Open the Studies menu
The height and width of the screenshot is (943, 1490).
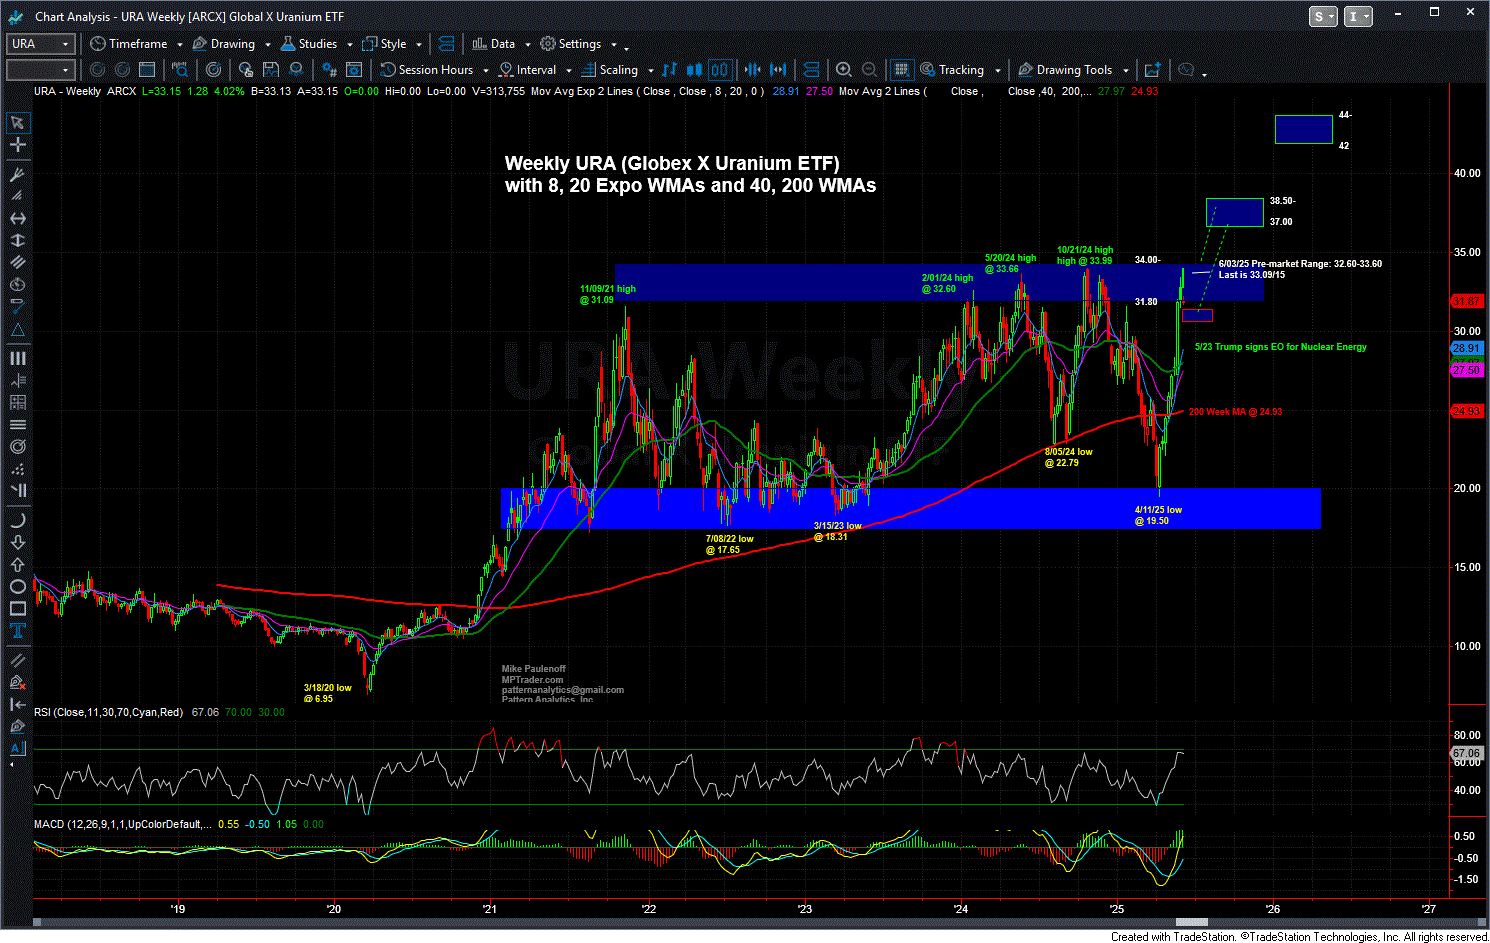point(309,44)
